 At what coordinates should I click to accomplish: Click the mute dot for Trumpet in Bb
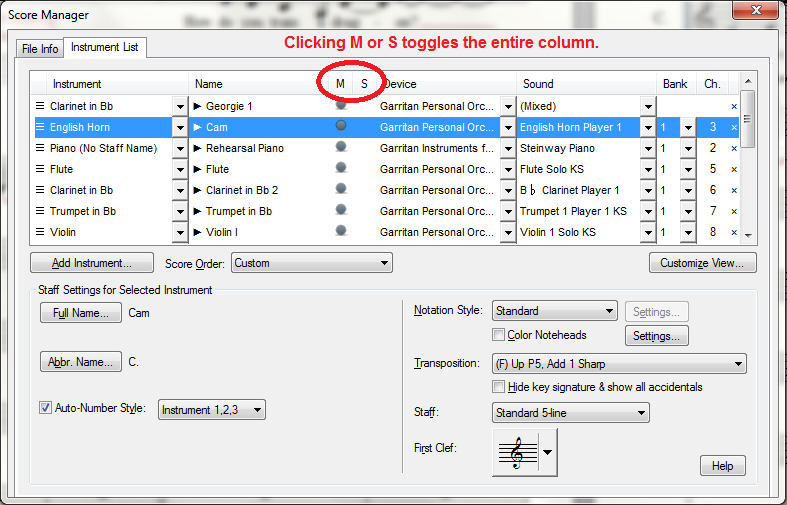click(x=341, y=210)
